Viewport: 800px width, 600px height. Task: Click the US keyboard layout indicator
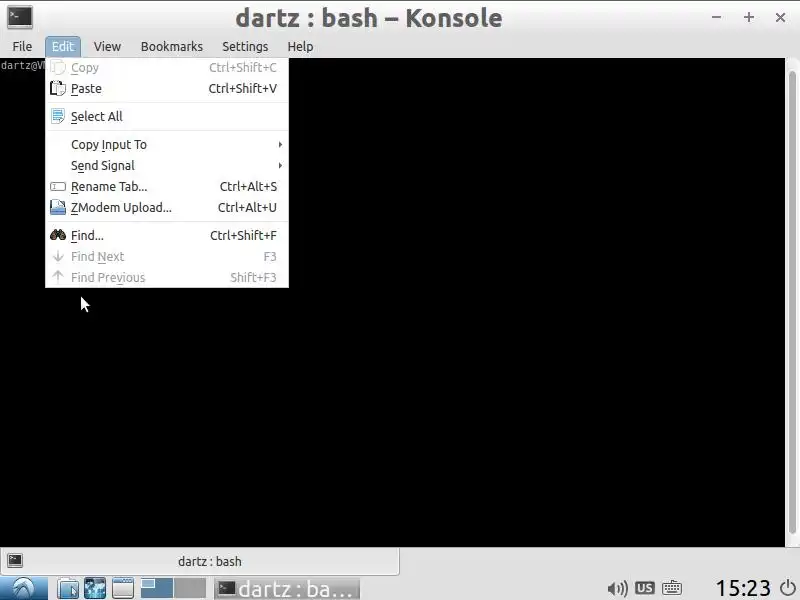click(x=644, y=588)
